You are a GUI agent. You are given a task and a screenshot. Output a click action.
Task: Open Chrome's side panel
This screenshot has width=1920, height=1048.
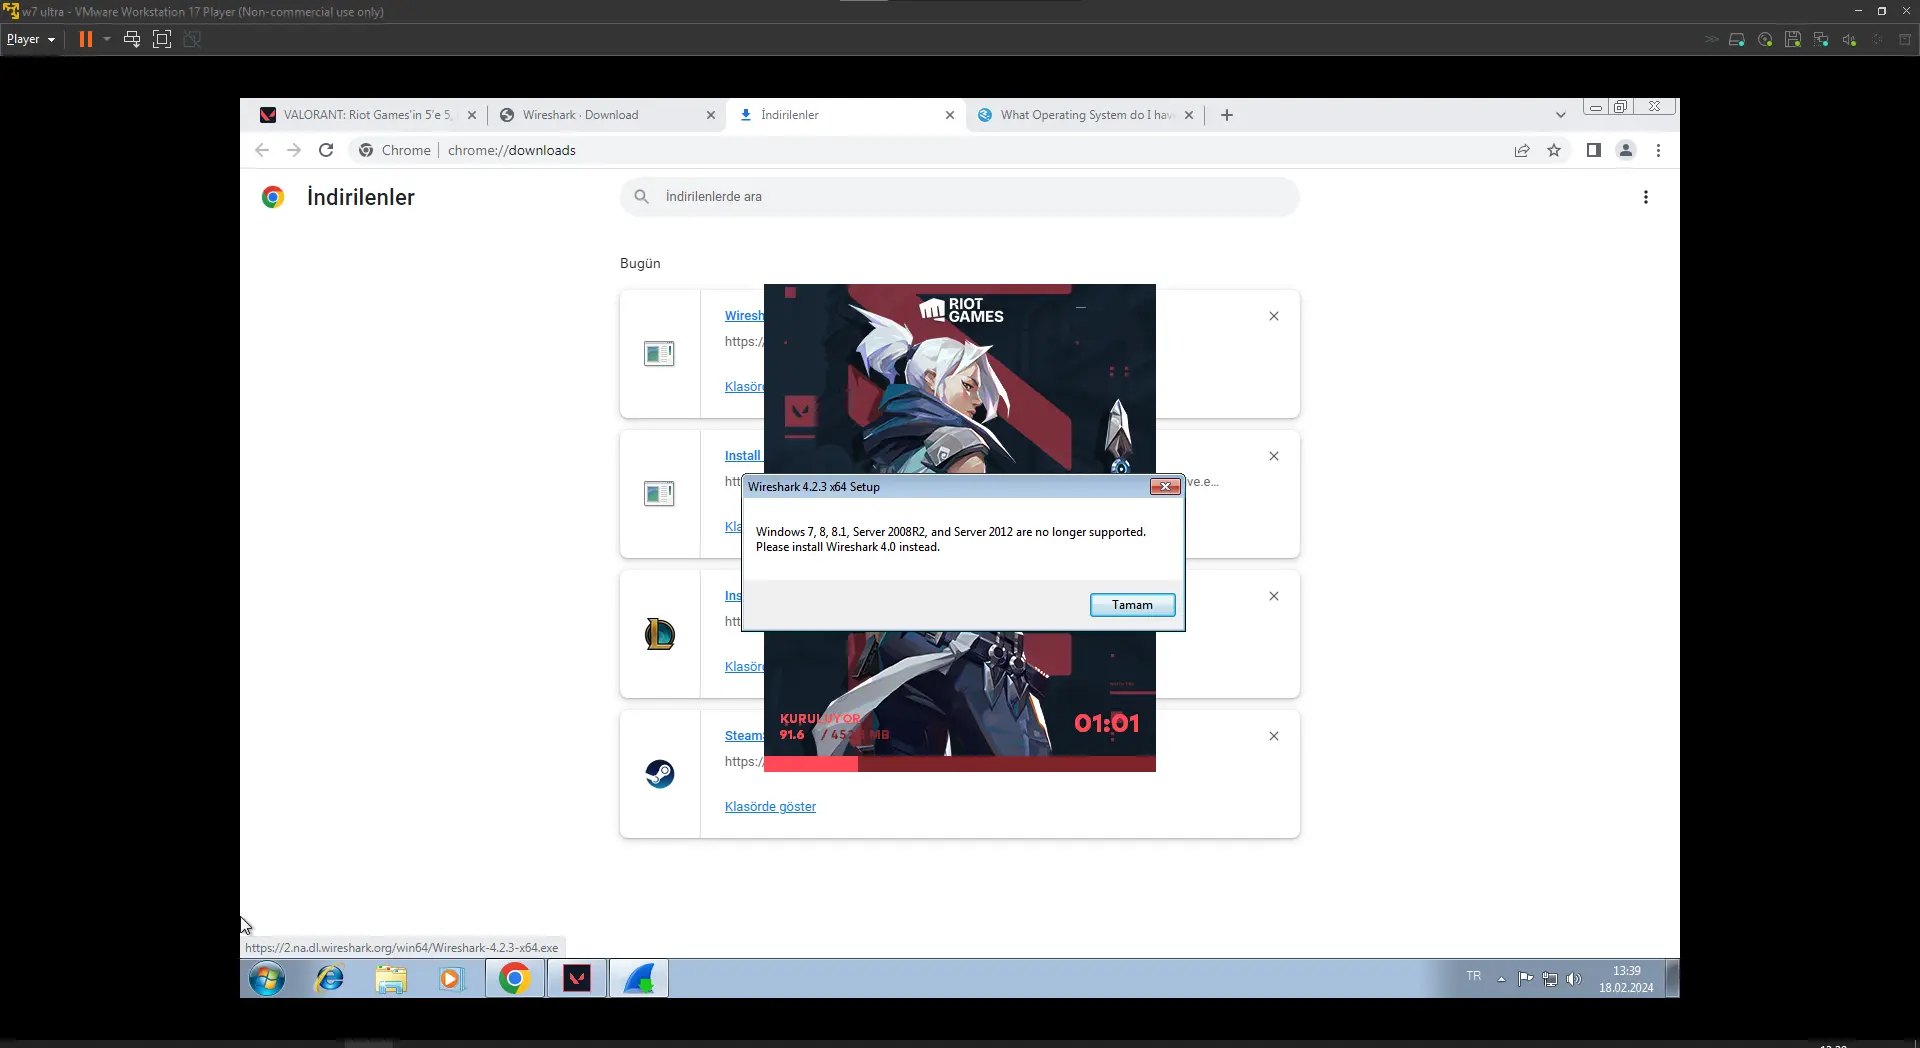pyautogui.click(x=1594, y=150)
